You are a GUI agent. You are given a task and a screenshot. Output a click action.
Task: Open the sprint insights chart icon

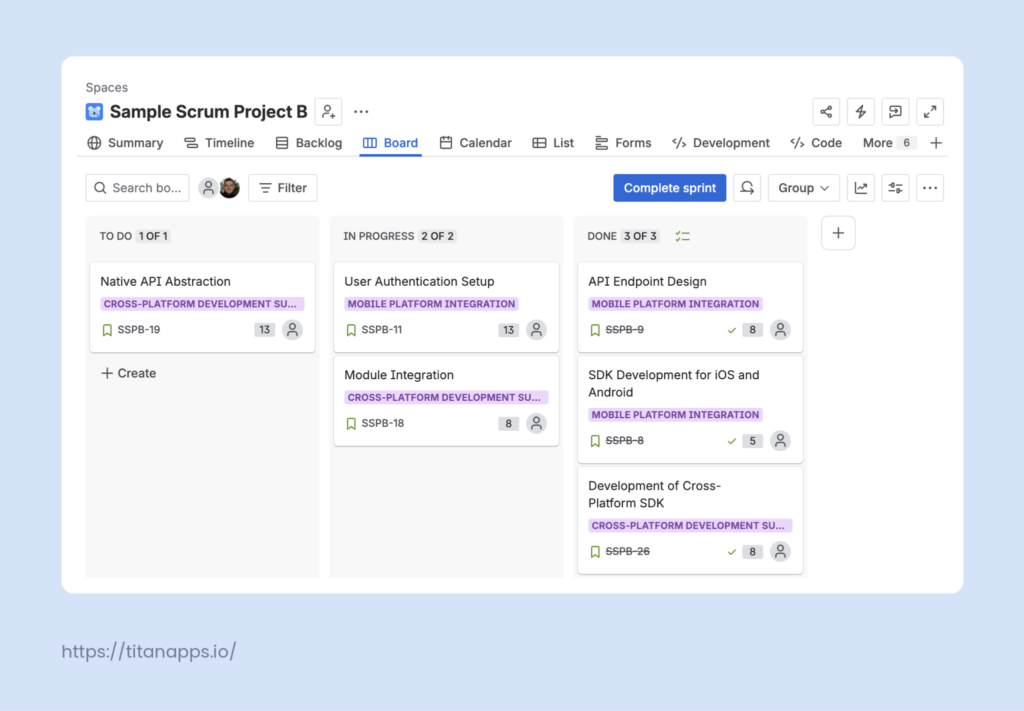click(861, 188)
